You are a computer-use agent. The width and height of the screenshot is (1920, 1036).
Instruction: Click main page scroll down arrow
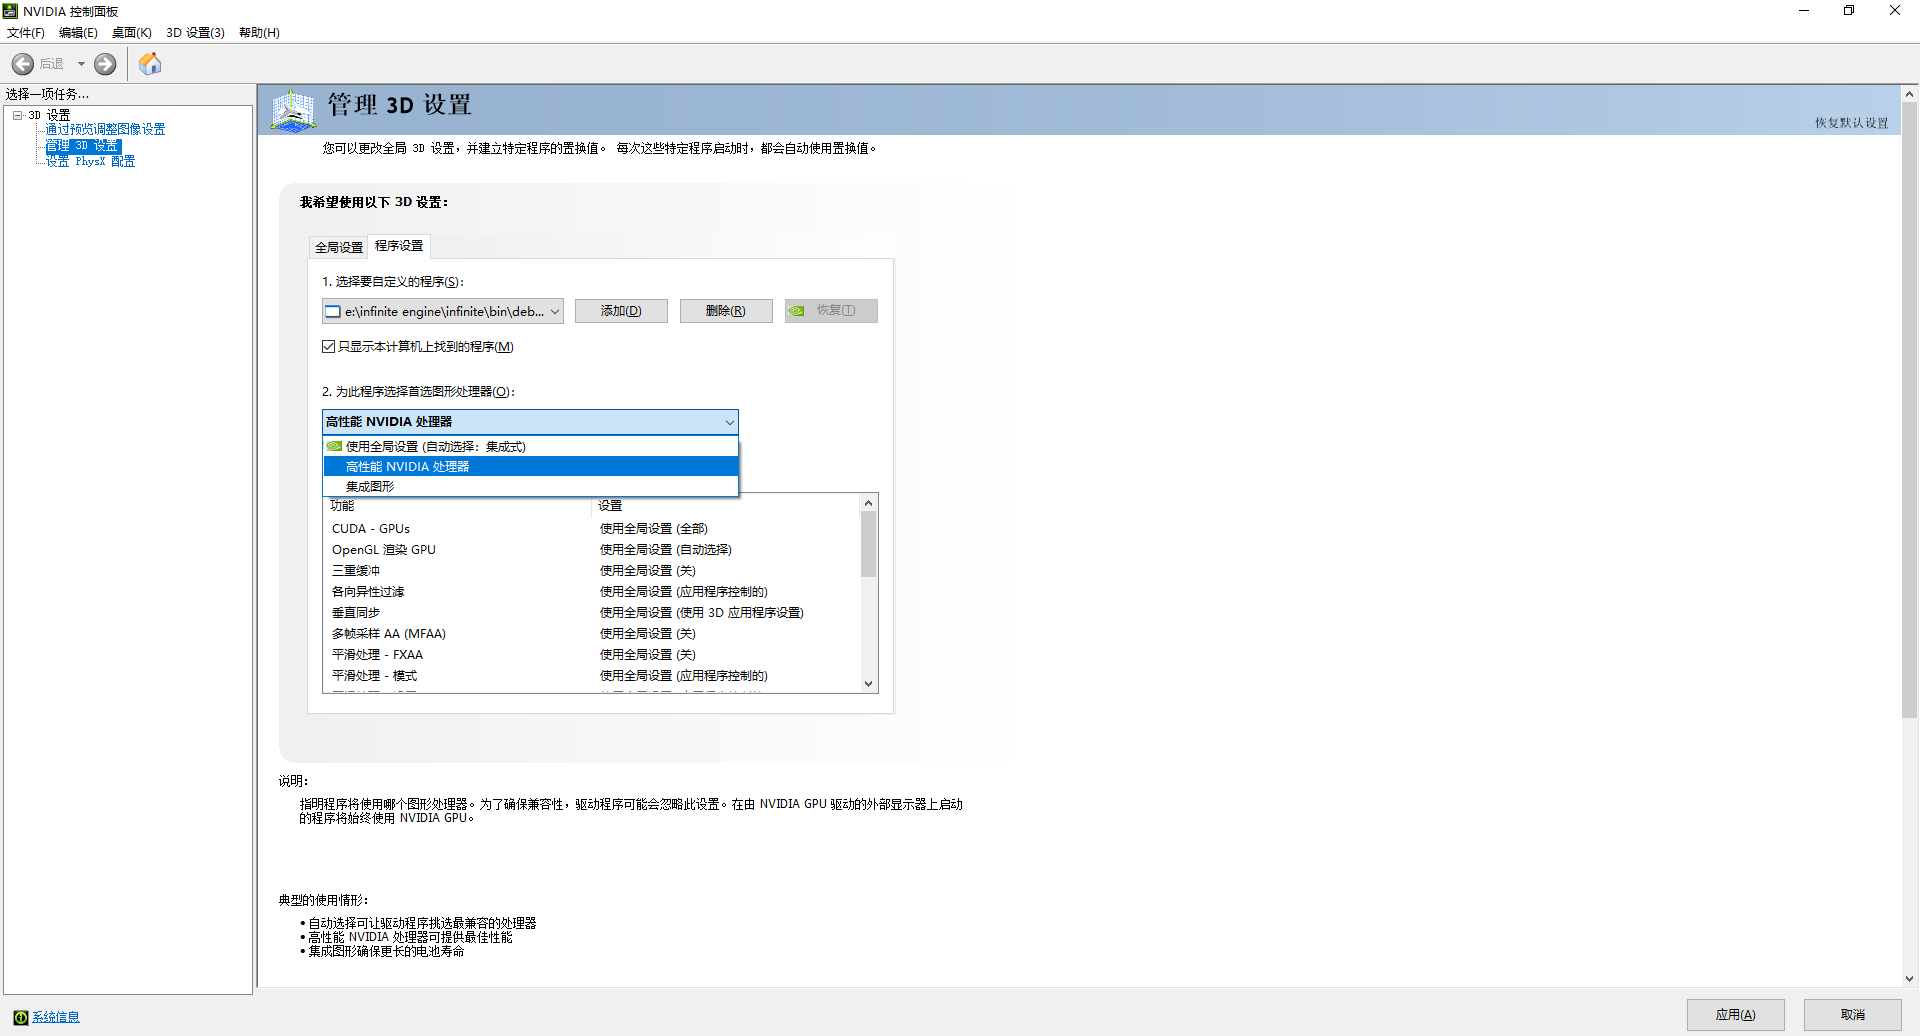1909,979
